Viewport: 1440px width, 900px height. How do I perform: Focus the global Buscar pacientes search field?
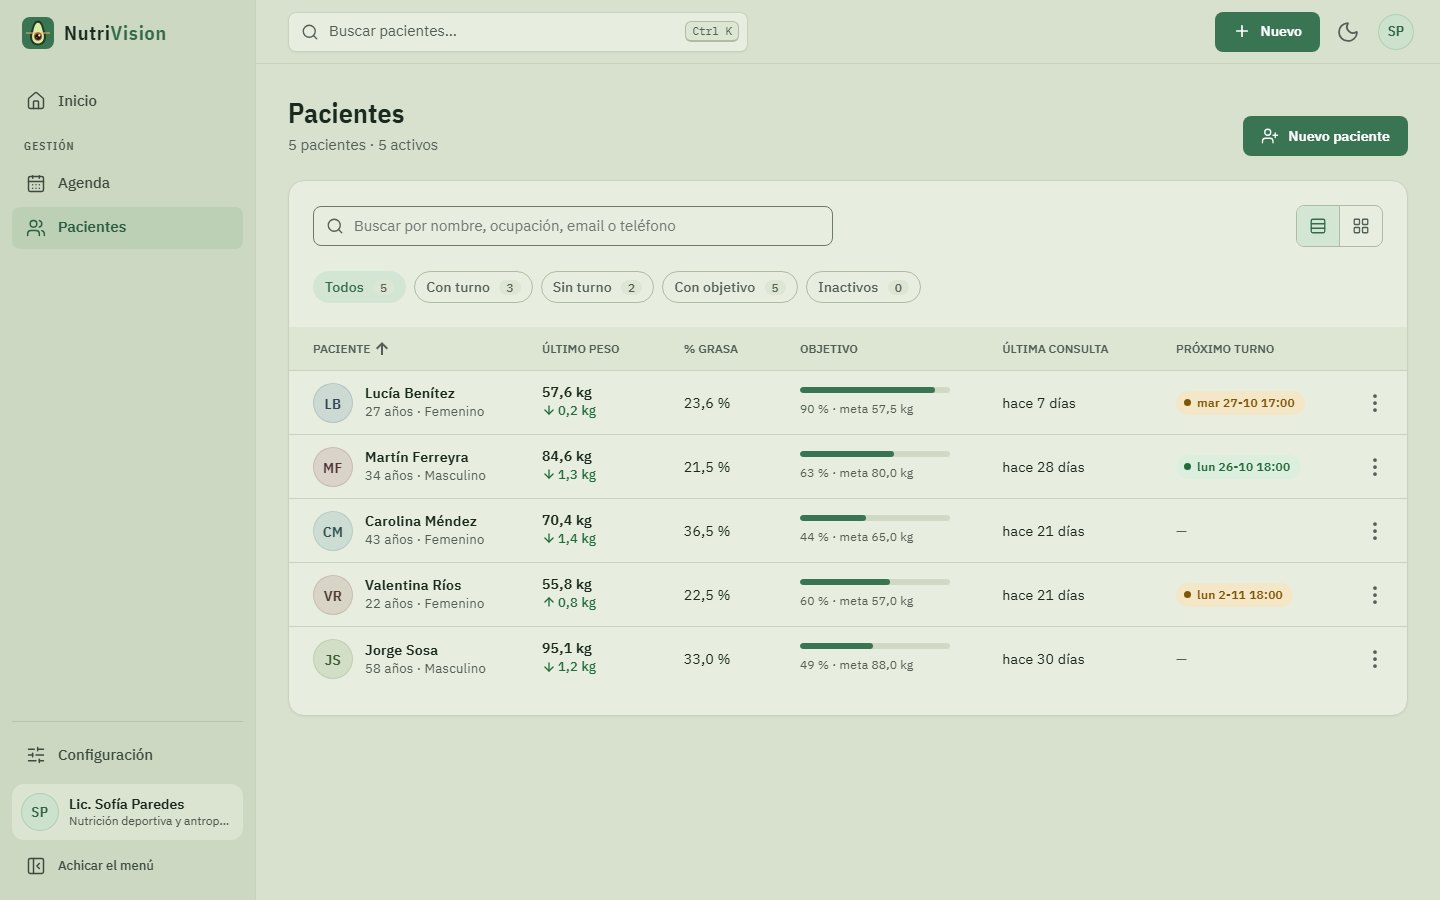click(x=518, y=32)
